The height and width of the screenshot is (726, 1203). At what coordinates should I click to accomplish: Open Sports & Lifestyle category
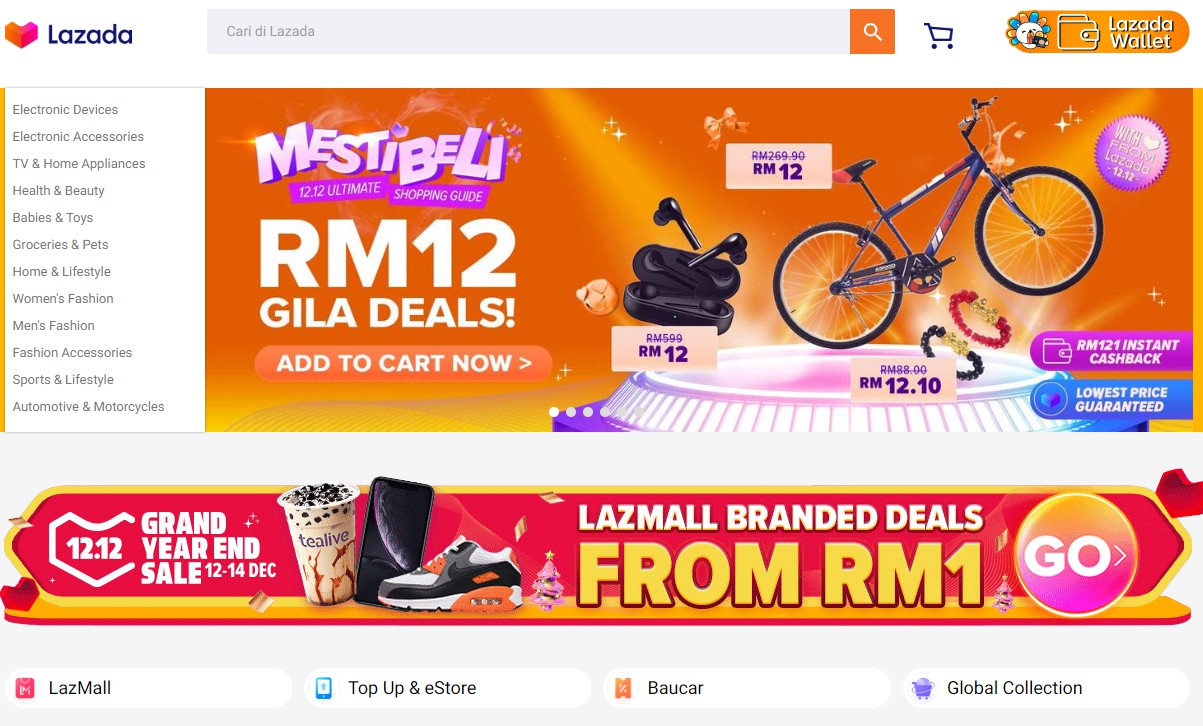click(63, 380)
